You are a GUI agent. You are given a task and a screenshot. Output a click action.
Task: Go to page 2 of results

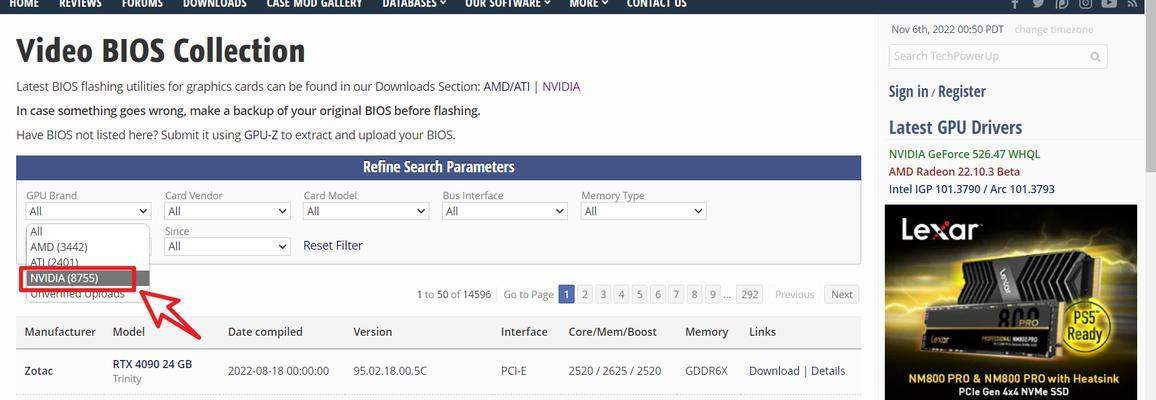tap(585, 295)
